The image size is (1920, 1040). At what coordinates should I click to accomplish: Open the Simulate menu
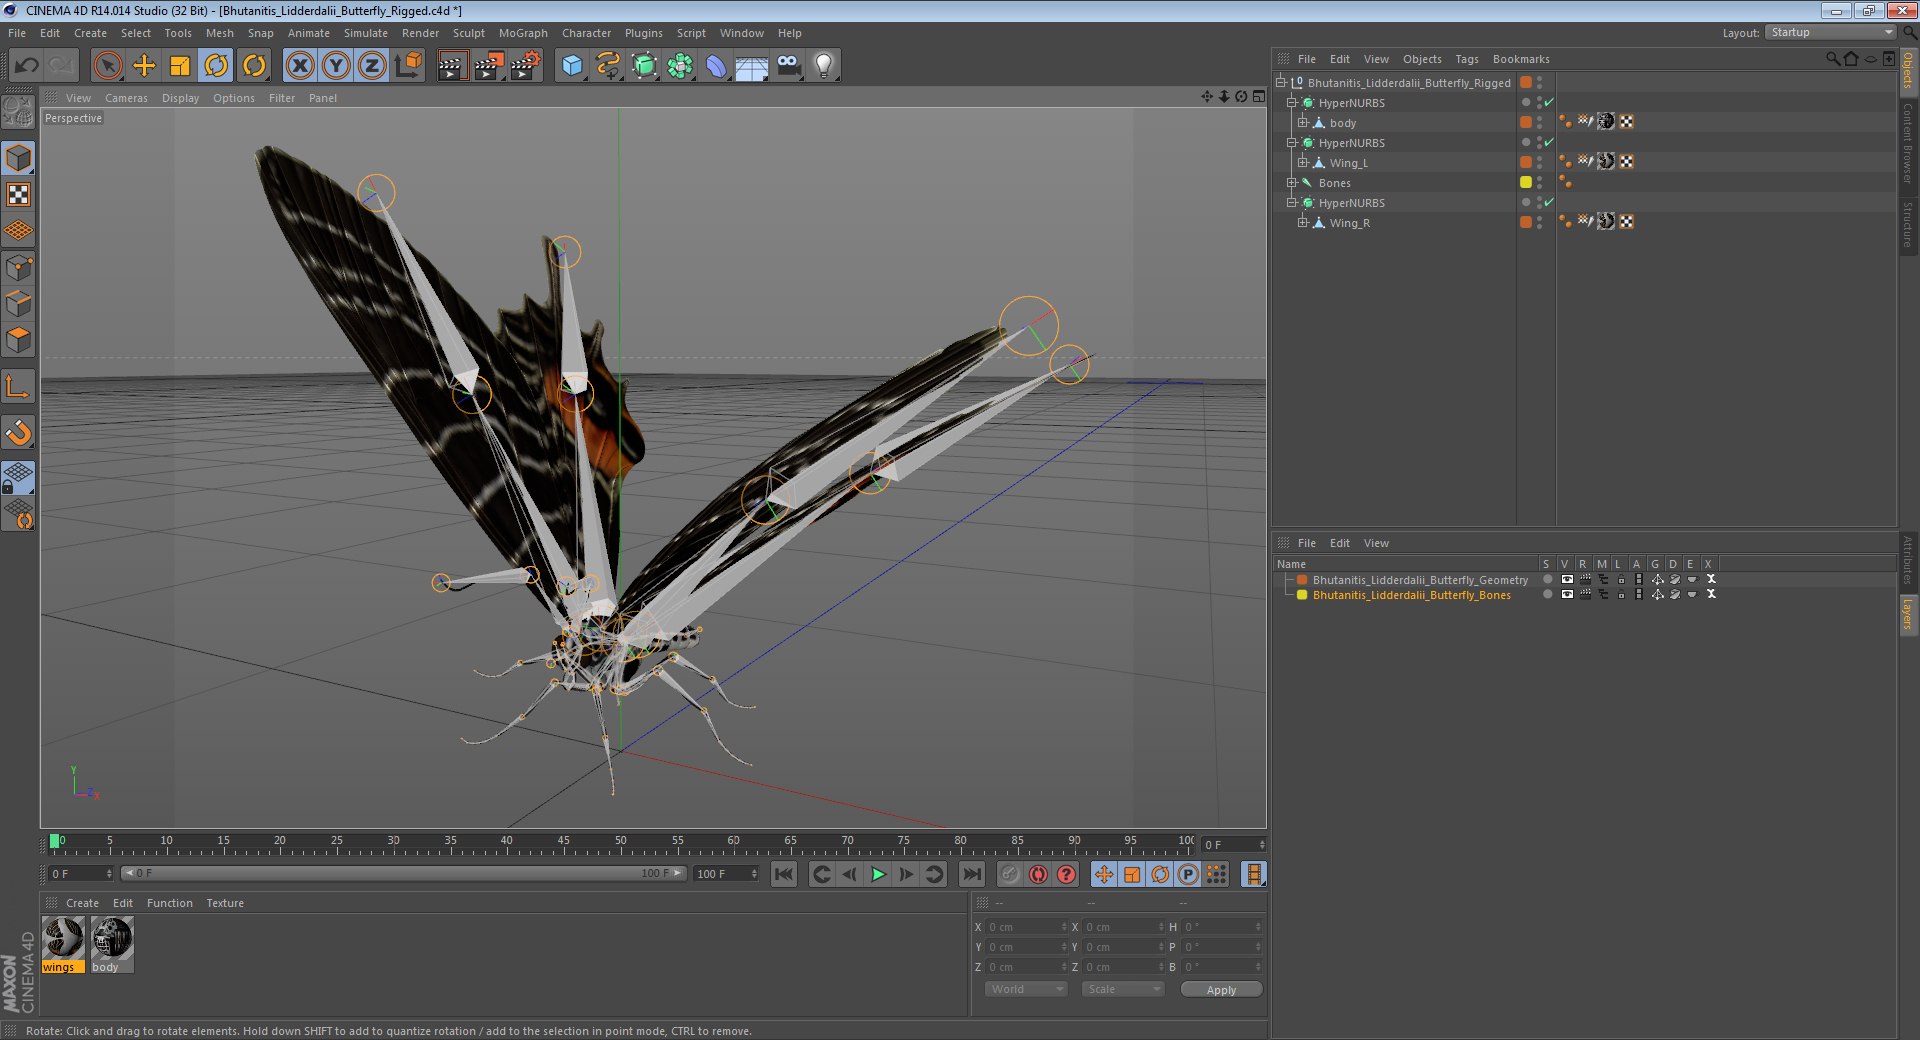coord(366,33)
